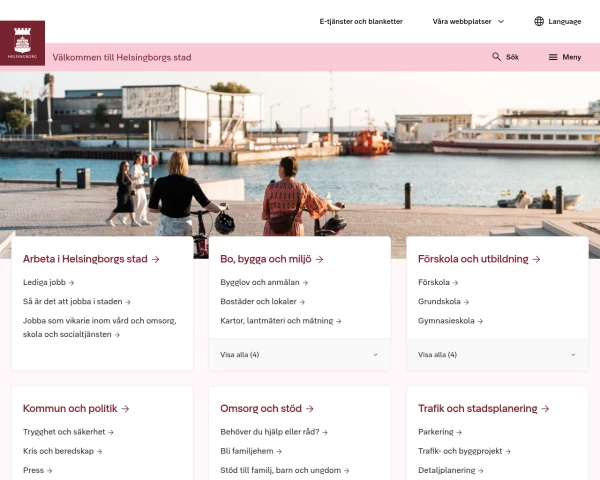Click arrow icon beside Bo, bygga och miljö

320,260
